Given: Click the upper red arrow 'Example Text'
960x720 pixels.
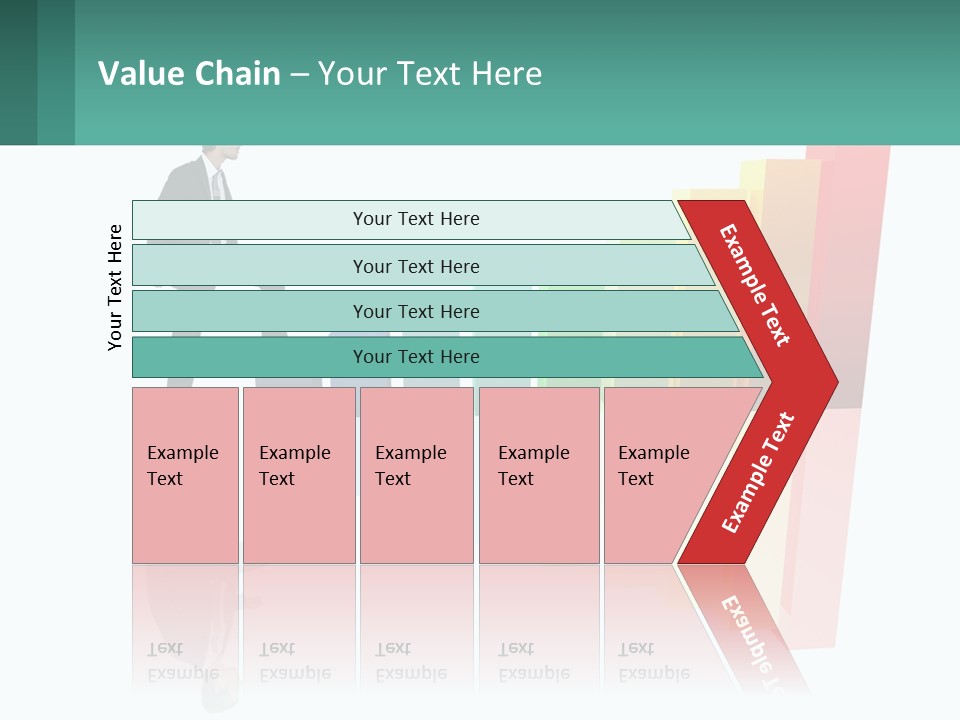Looking at the screenshot, I should [755, 285].
